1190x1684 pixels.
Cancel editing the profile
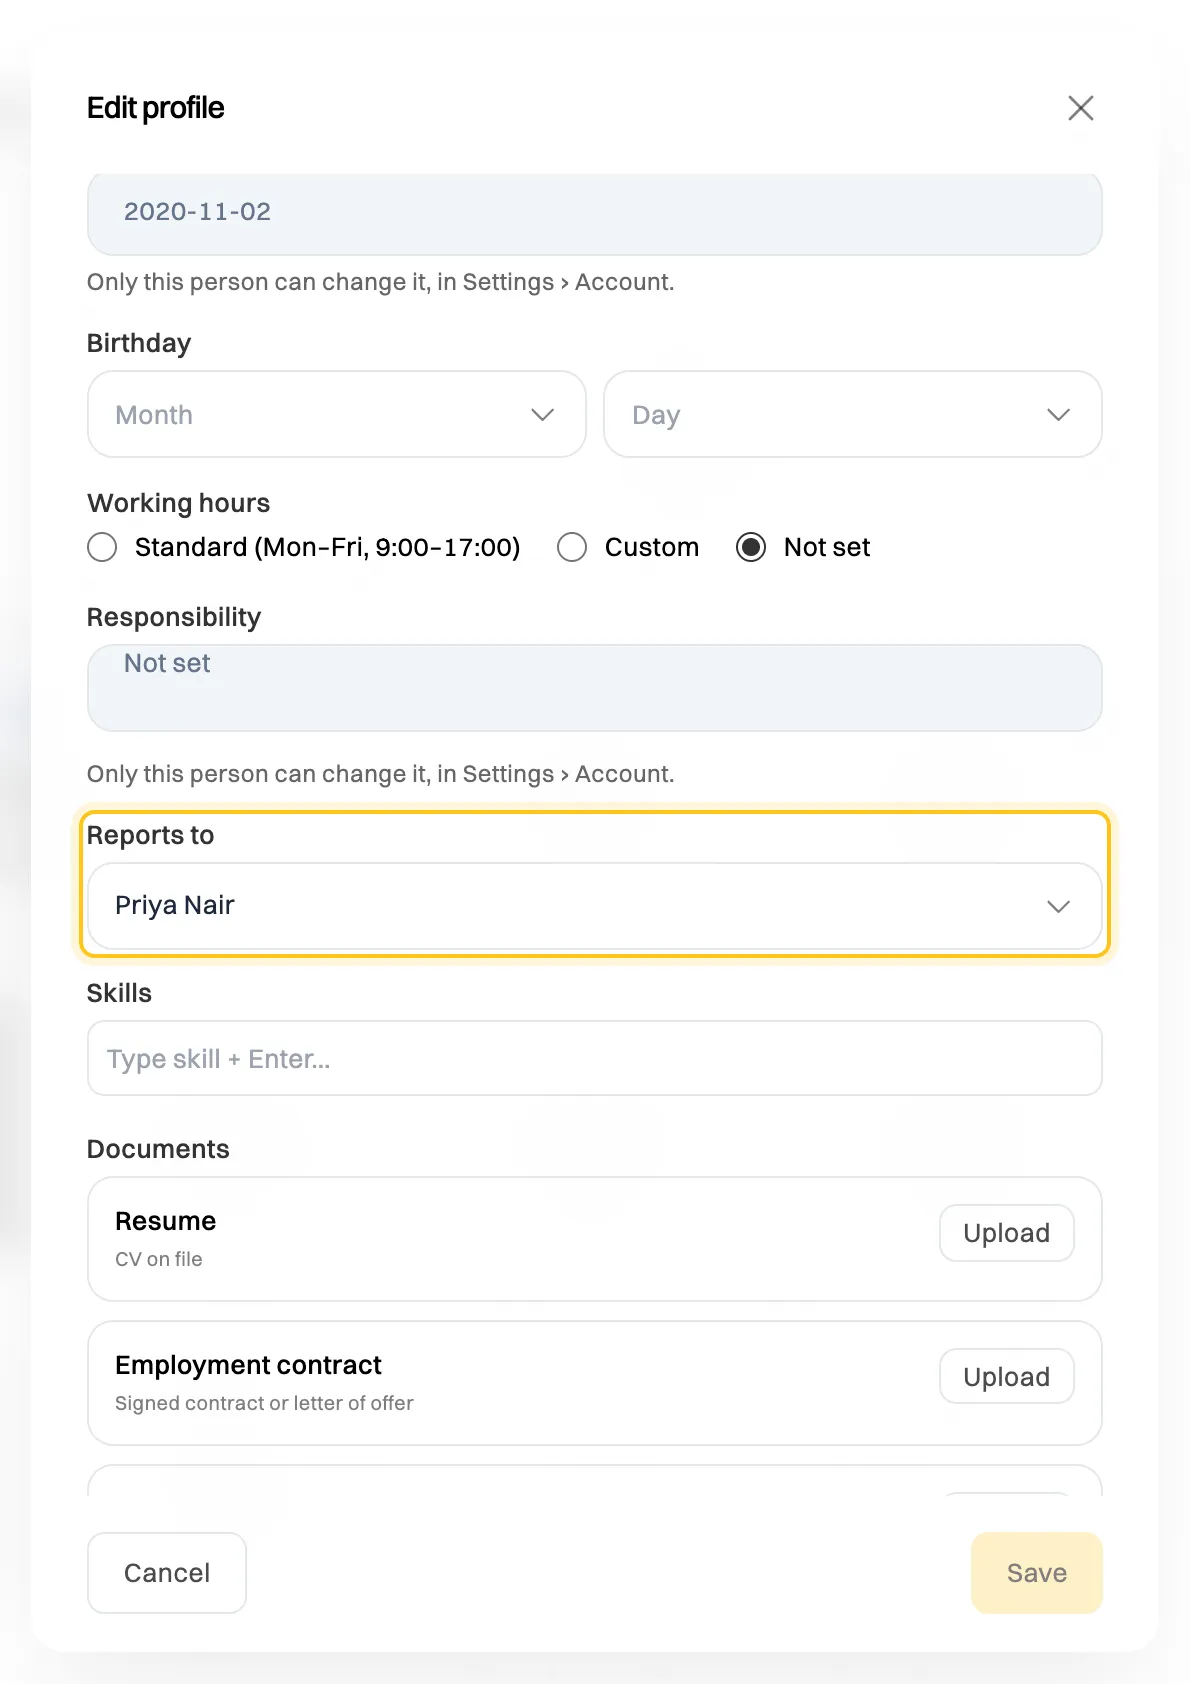click(x=167, y=1573)
